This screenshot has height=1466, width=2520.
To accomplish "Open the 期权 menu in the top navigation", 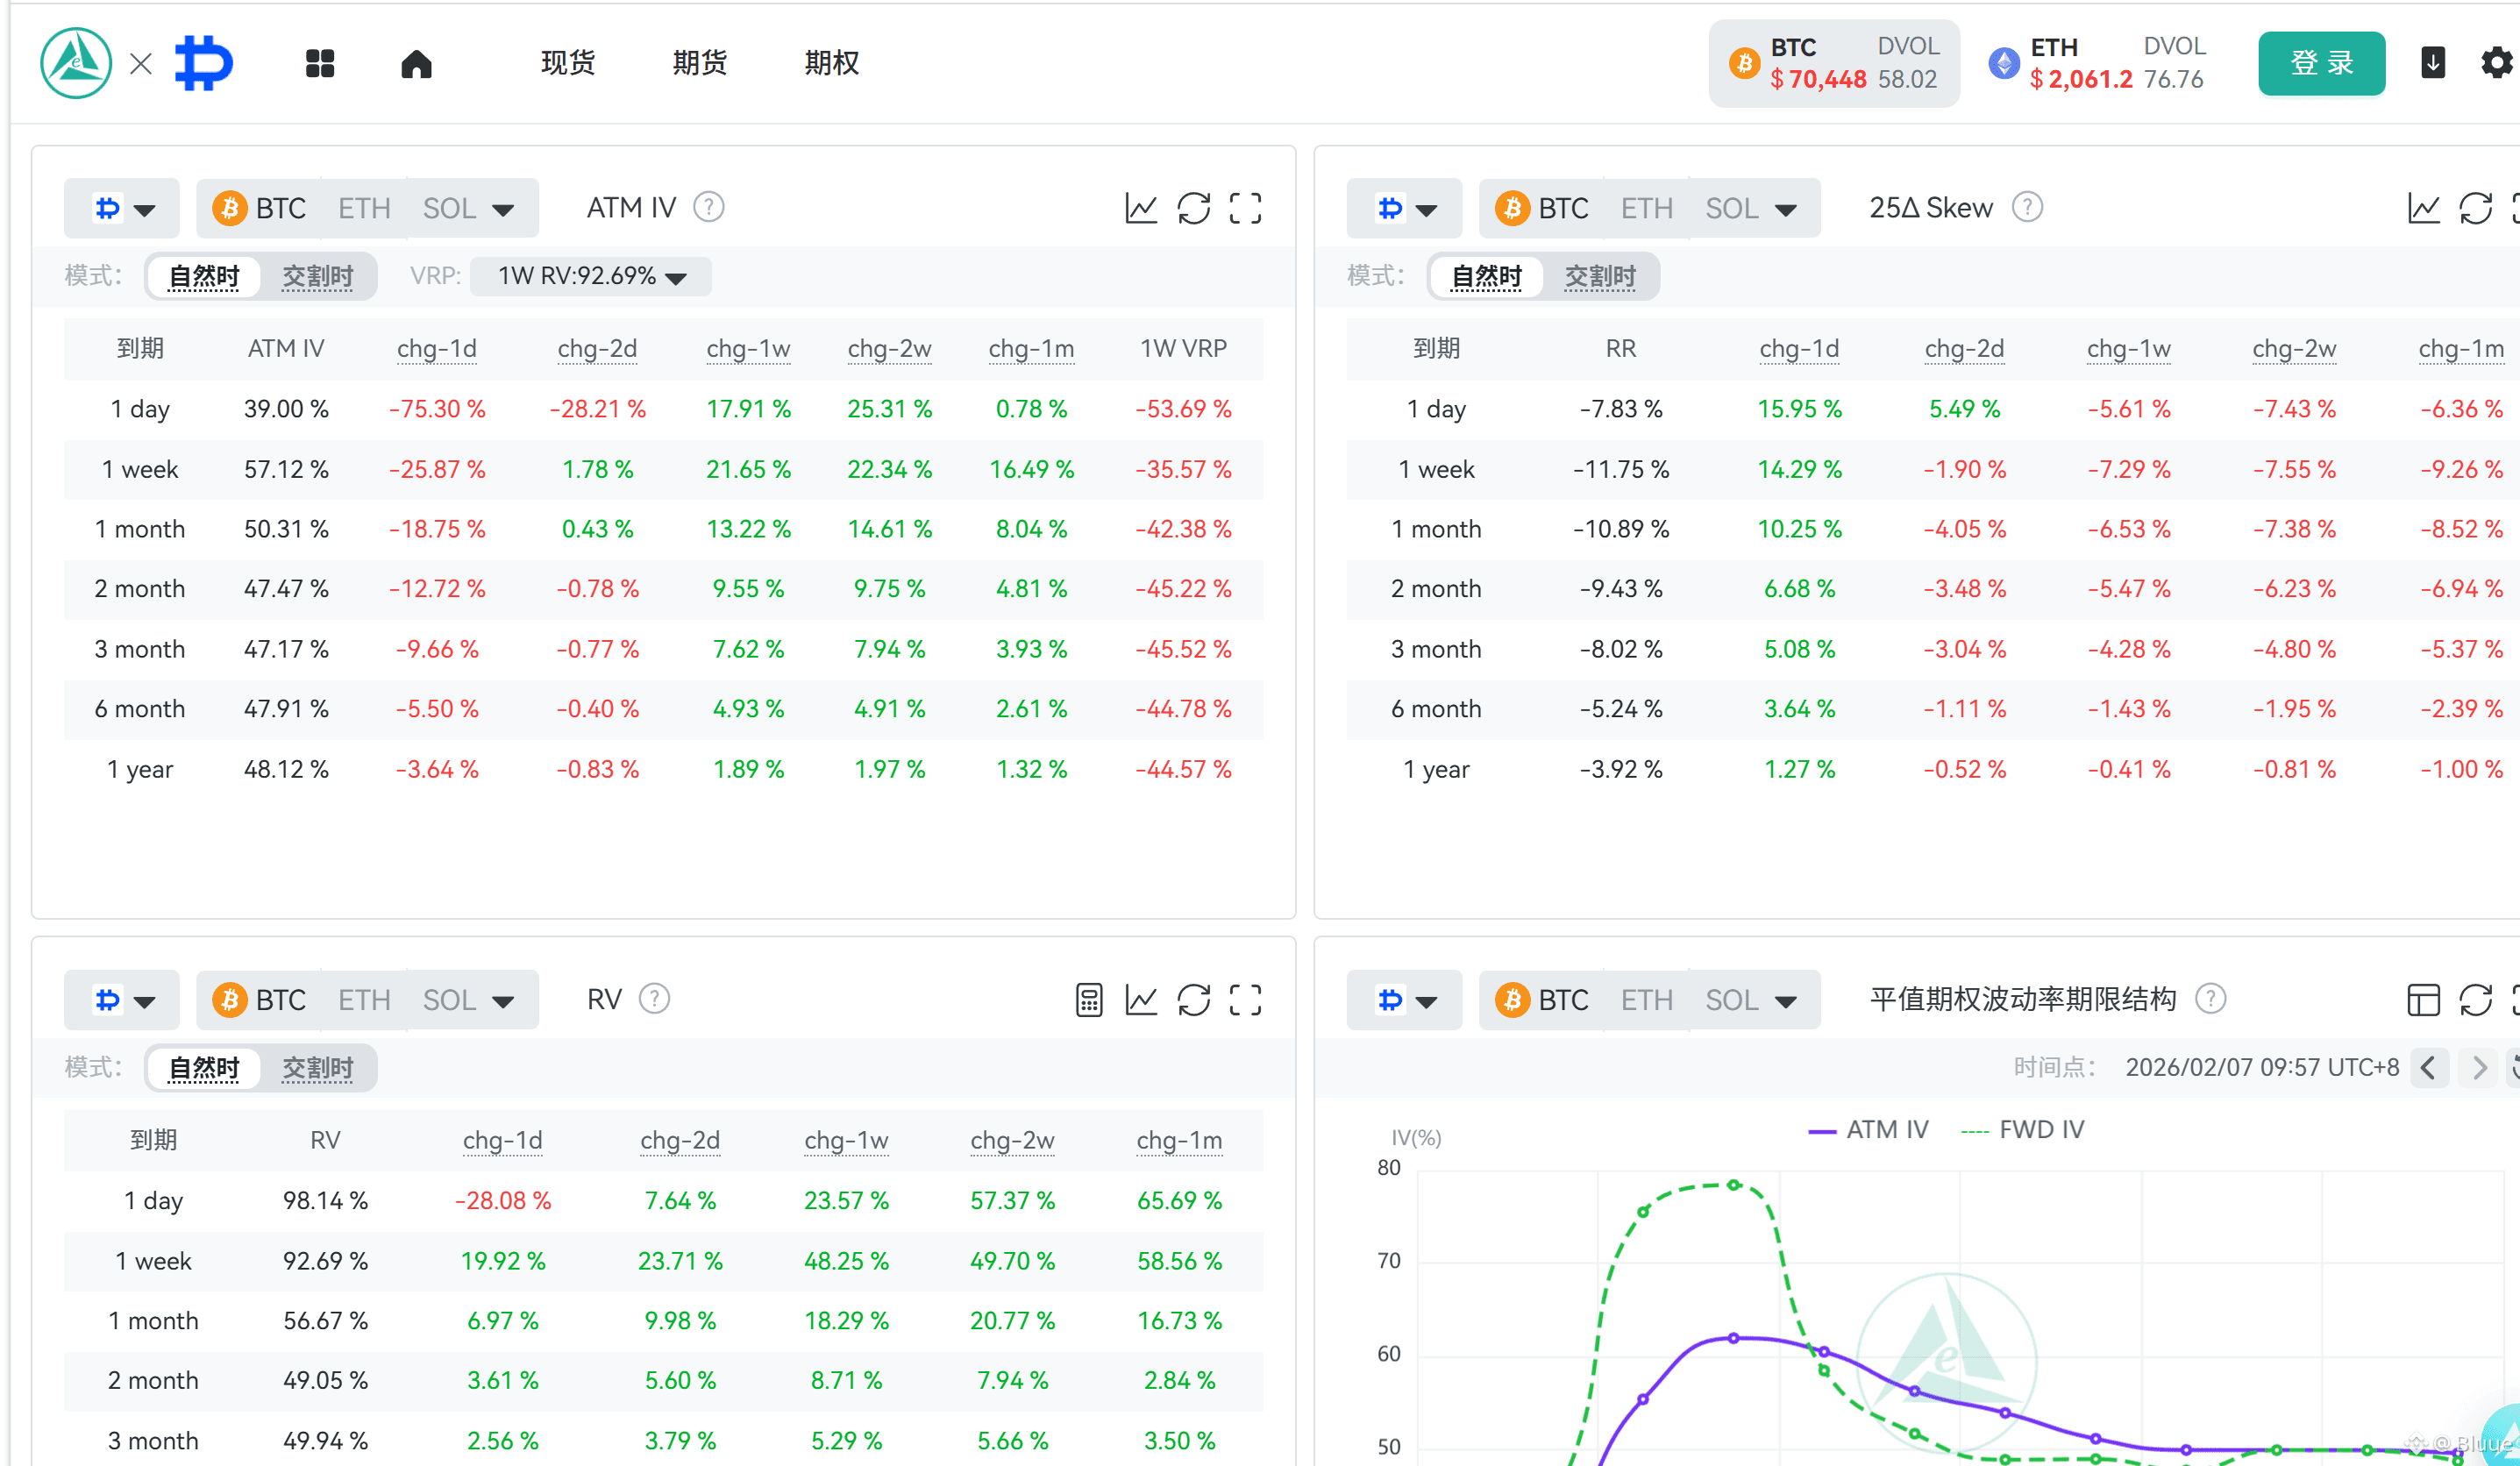I will coord(831,63).
